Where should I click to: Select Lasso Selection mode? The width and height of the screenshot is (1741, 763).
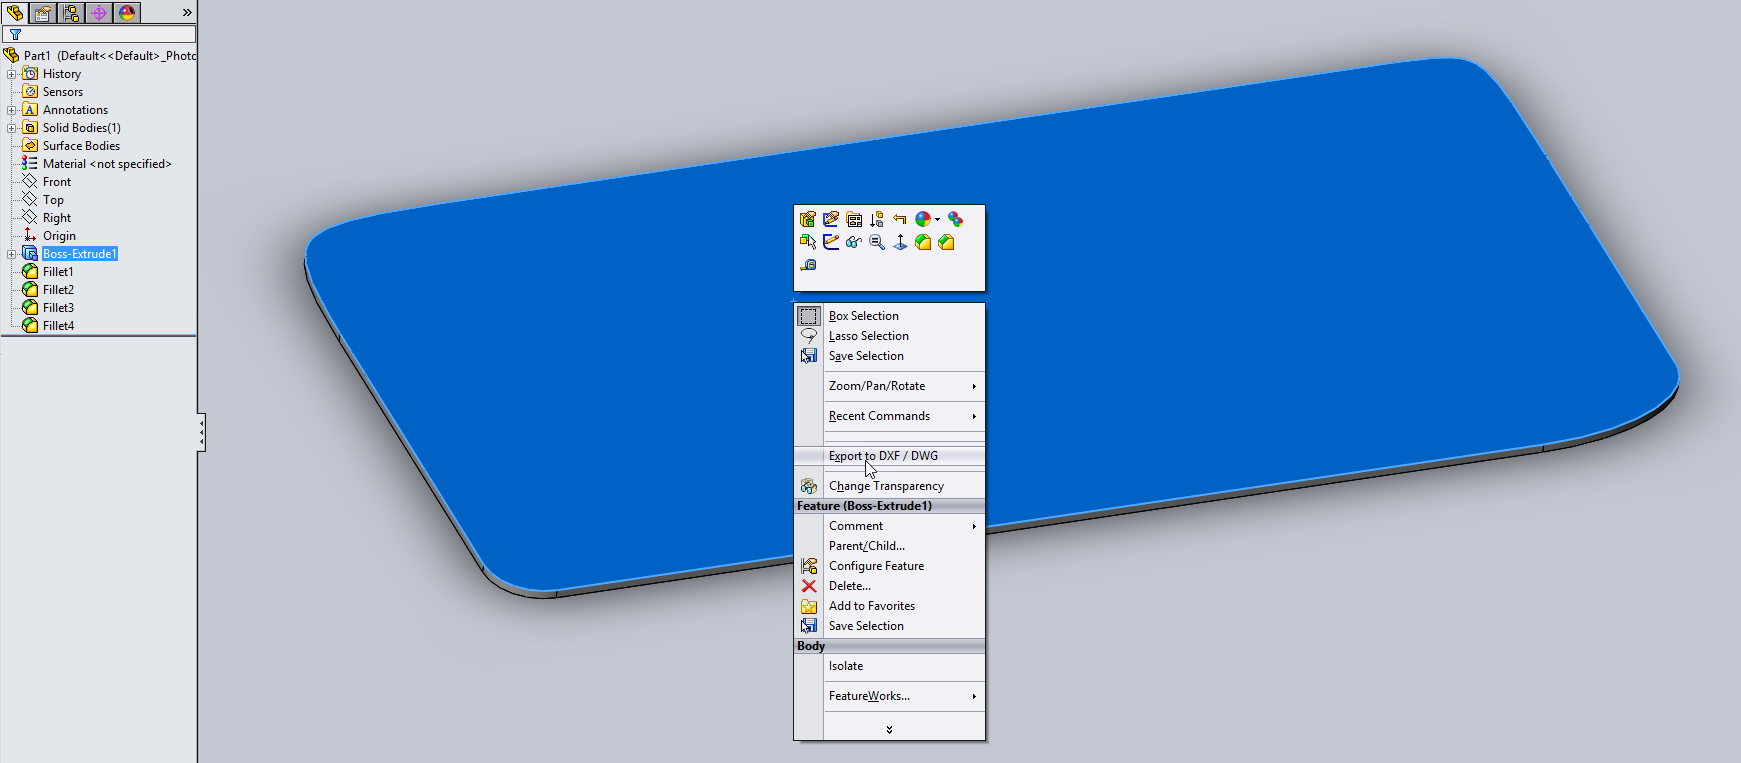(868, 336)
